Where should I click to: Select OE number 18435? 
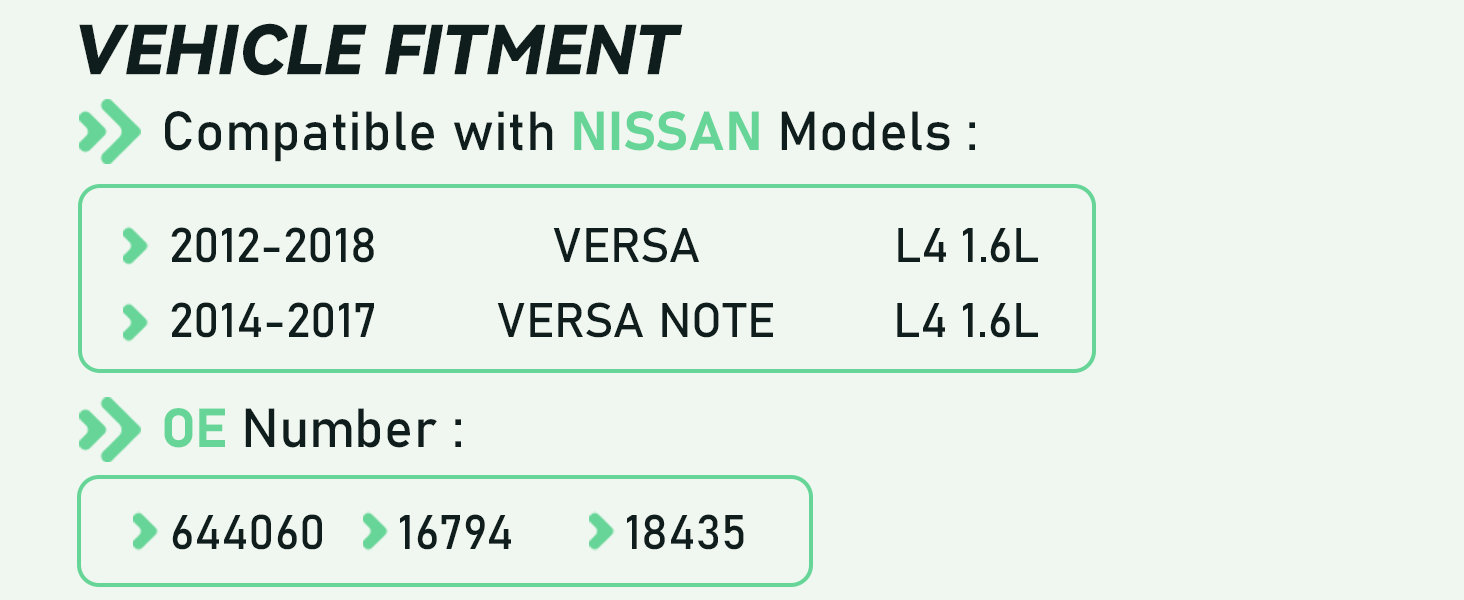point(685,533)
